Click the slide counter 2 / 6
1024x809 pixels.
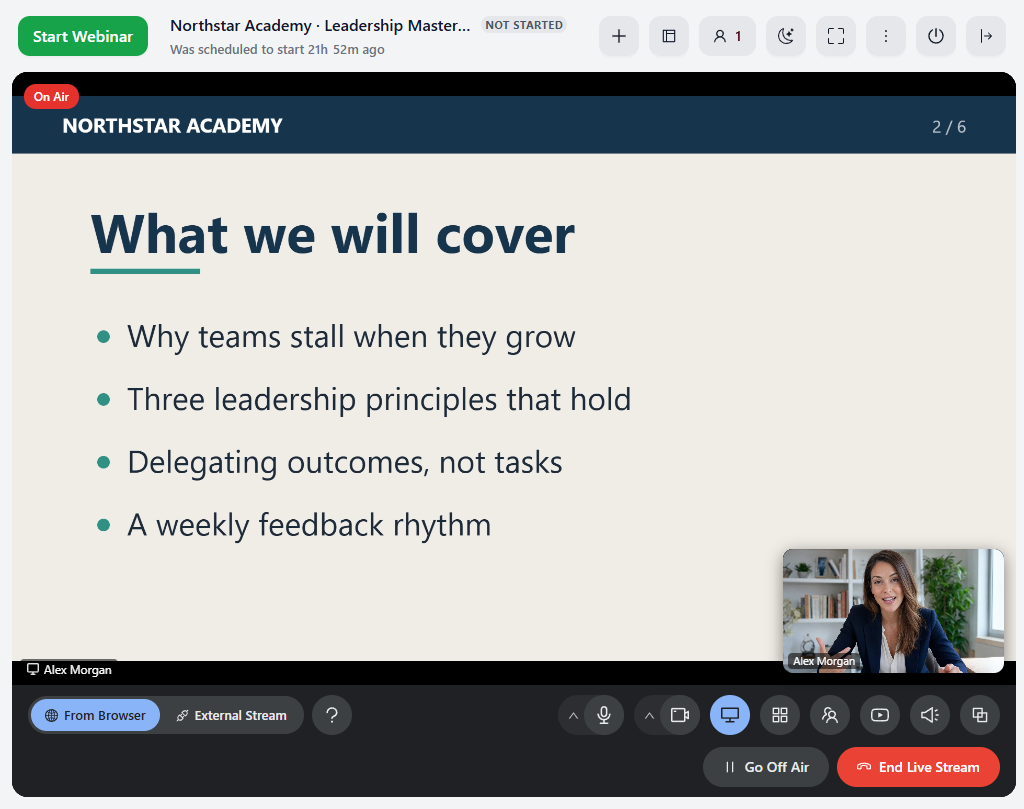coord(948,127)
